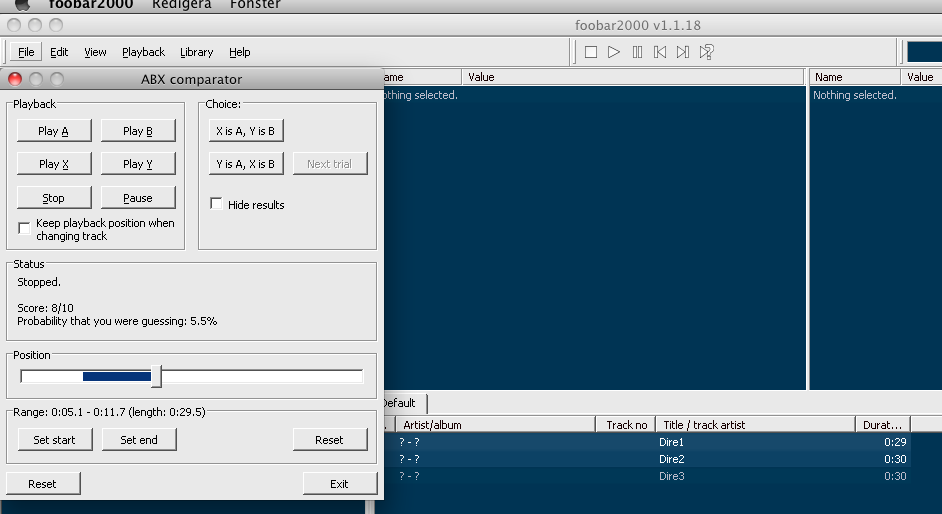The height and width of the screenshot is (514, 942).
Task: Click the Stop icon in foobar2000 toolbar
Action: point(591,52)
